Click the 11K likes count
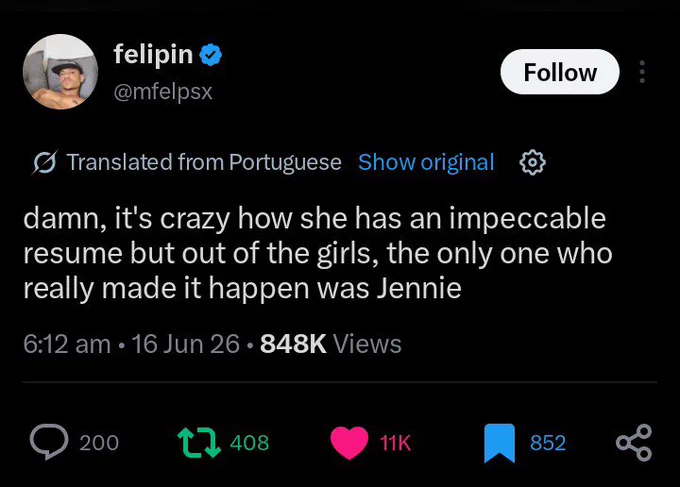 (395, 443)
